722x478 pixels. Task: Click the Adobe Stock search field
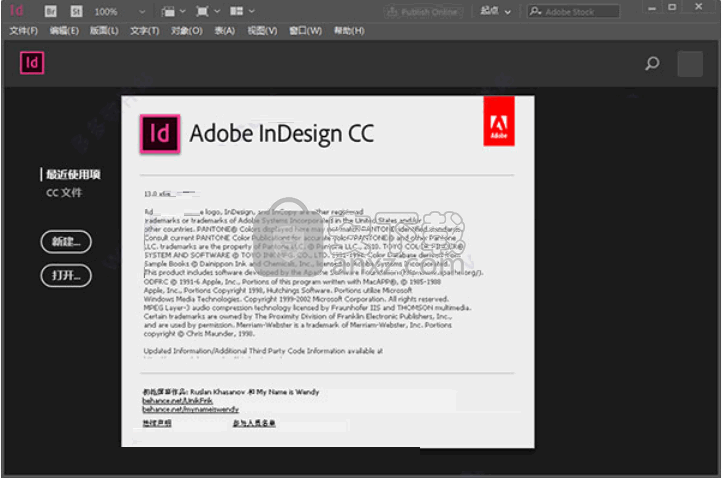click(x=574, y=12)
